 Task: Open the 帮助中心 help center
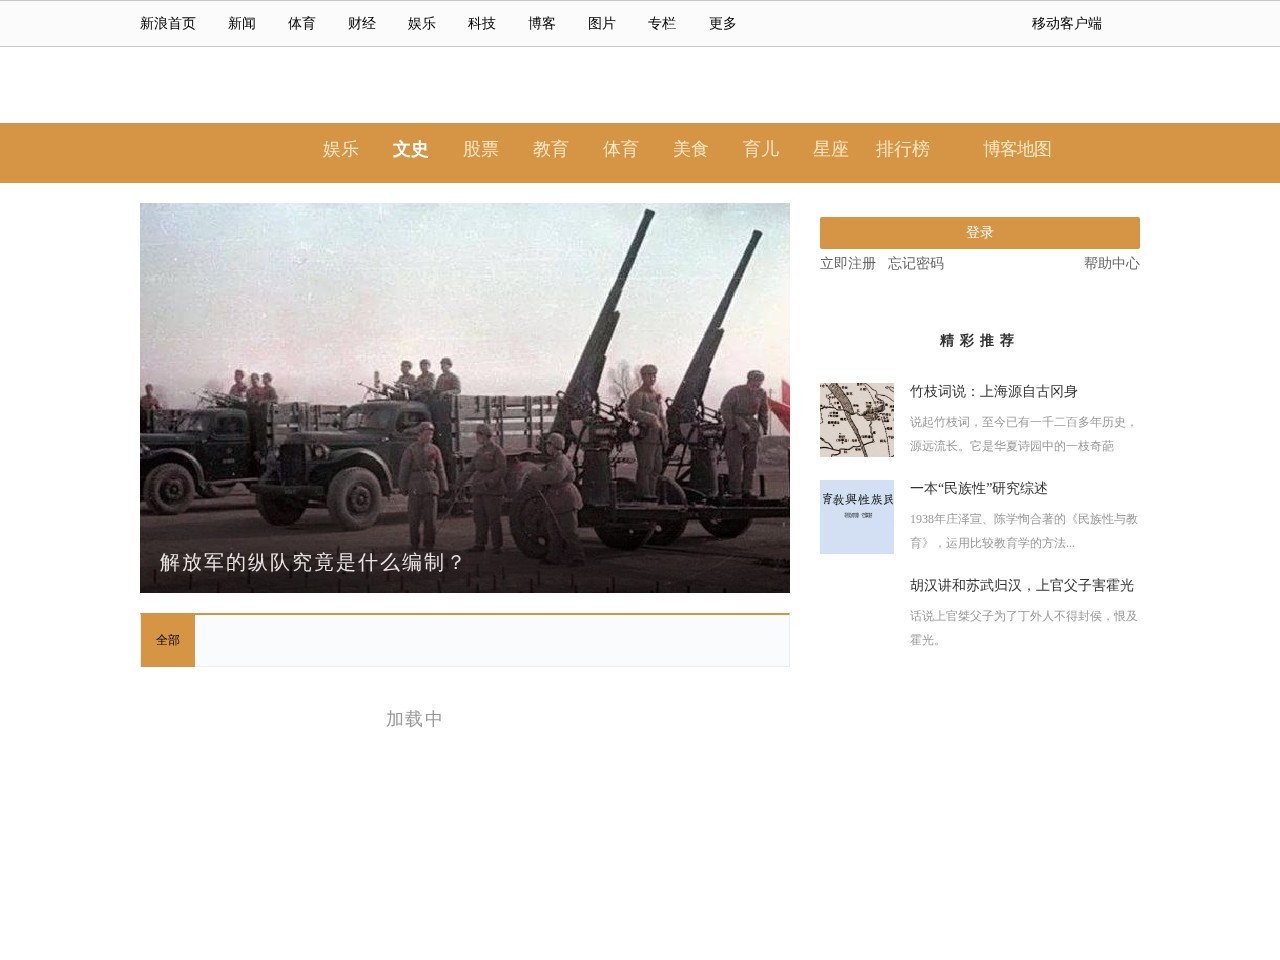pos(1111,264)
